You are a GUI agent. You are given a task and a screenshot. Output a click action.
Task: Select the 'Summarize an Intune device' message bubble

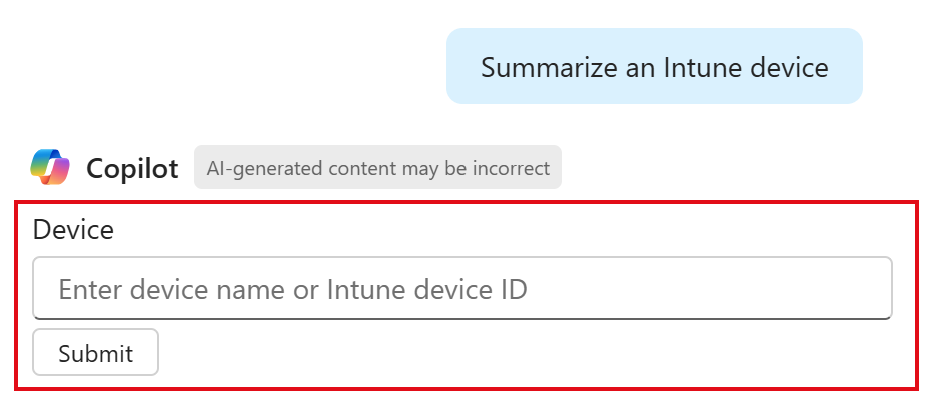tap(654, 66)
